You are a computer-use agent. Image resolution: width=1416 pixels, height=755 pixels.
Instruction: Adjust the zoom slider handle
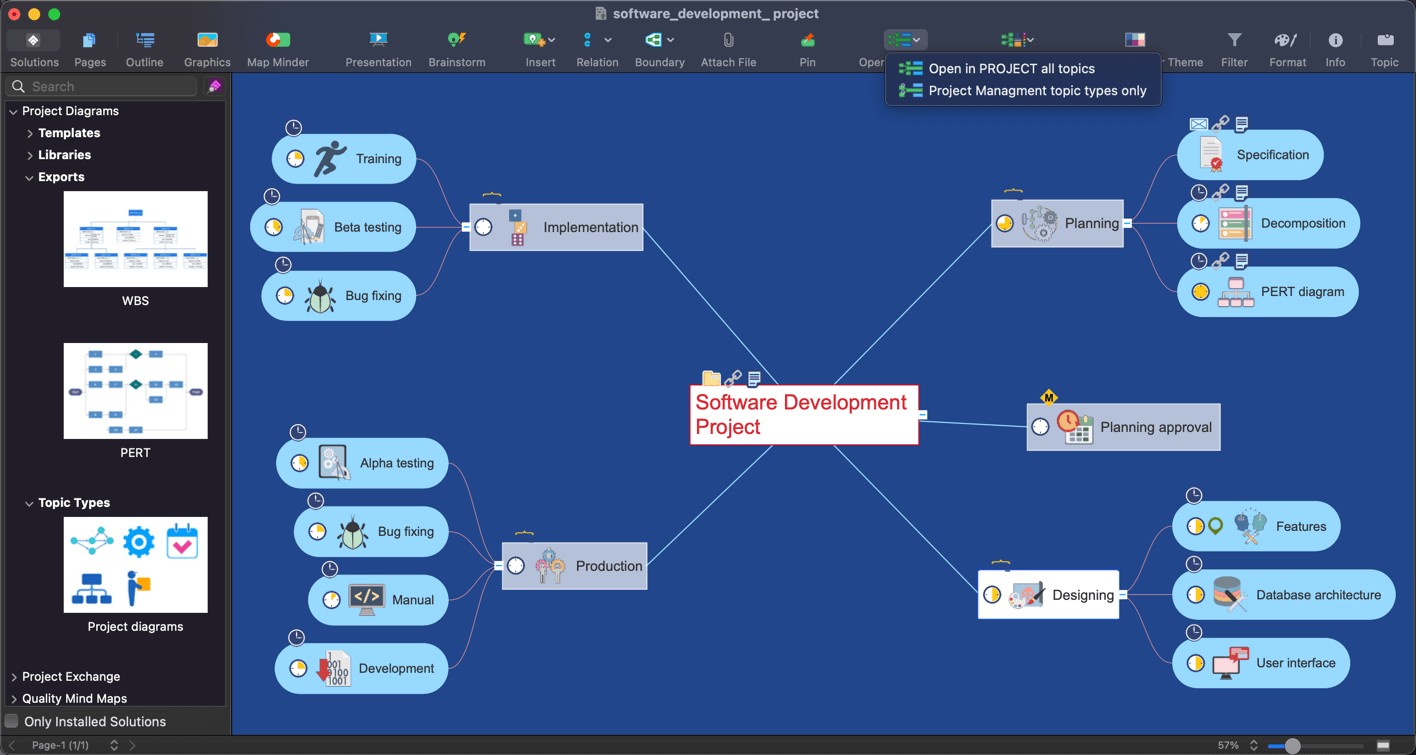coord(1292,746)
